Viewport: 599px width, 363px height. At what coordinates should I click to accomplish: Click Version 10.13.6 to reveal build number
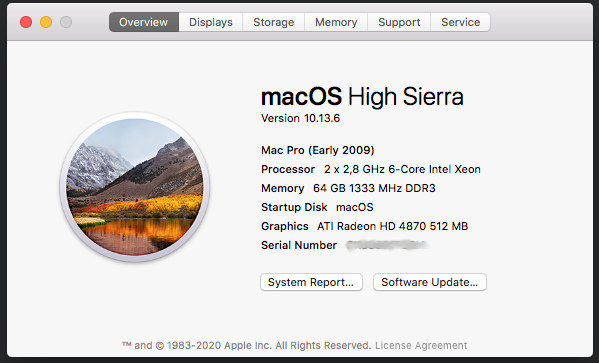[300, 118]
